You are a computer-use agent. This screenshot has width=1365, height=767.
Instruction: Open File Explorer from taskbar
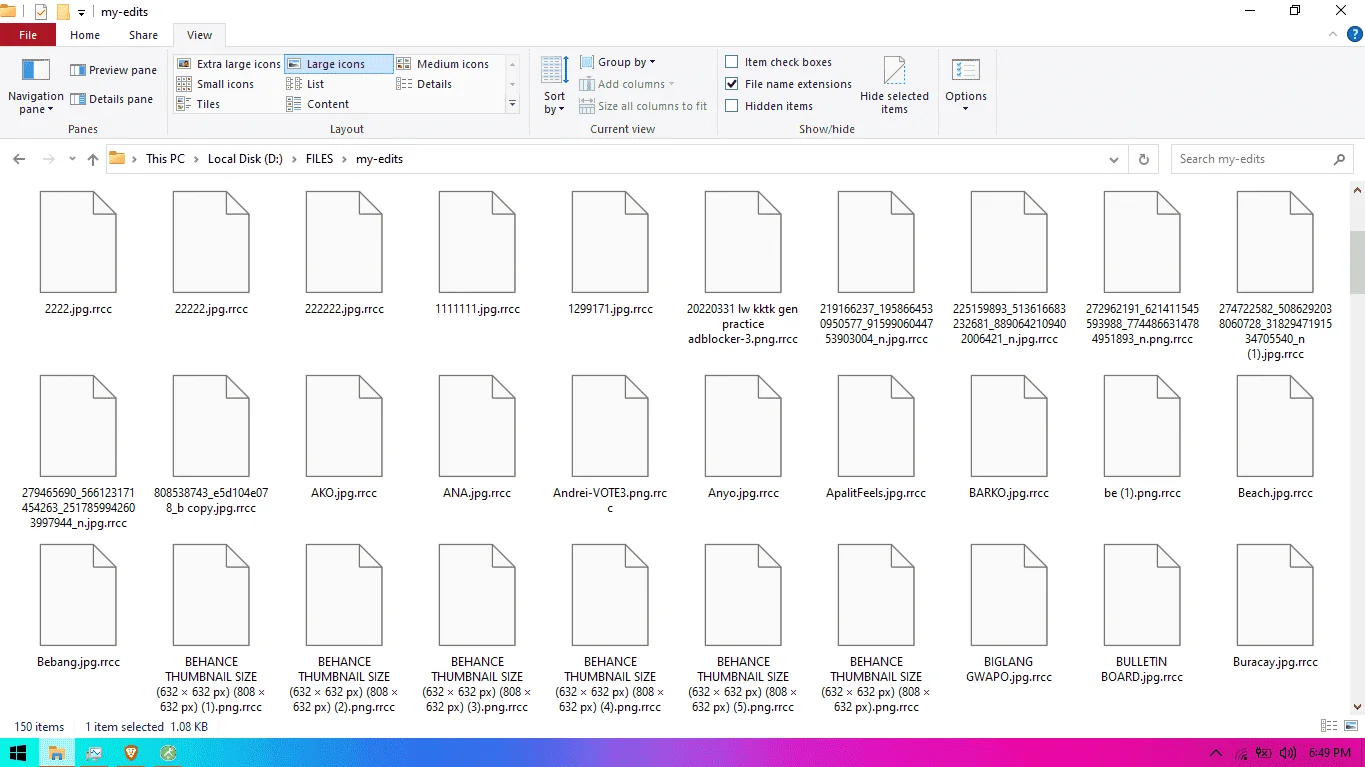click(x=57, y=753)
